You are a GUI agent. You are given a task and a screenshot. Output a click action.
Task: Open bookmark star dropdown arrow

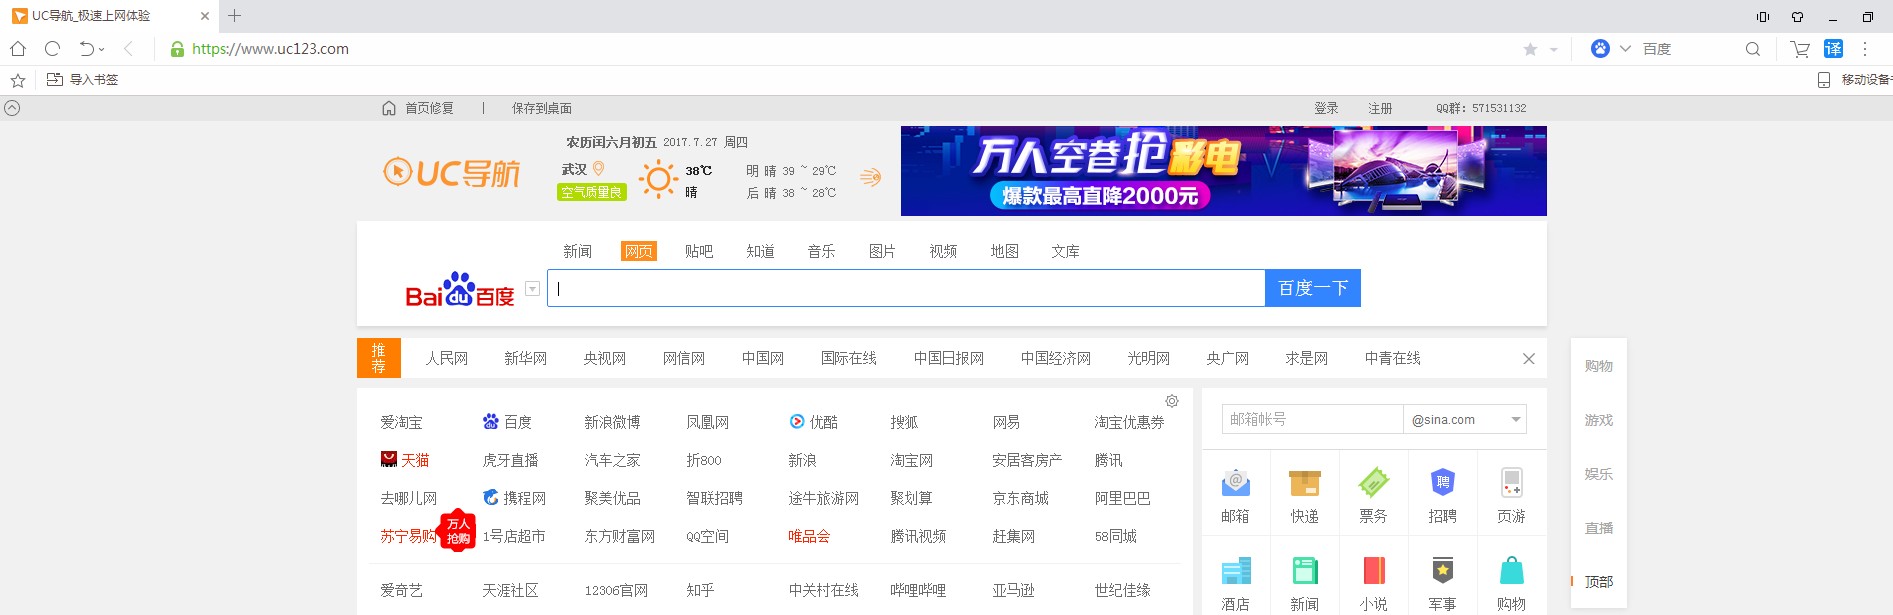[1553, 49]
